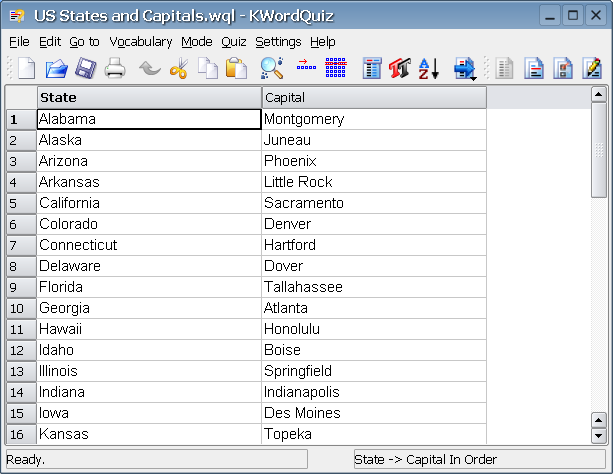The image size is (613, 474).
Task: Click the table corner select-all header
Action: 22,98
